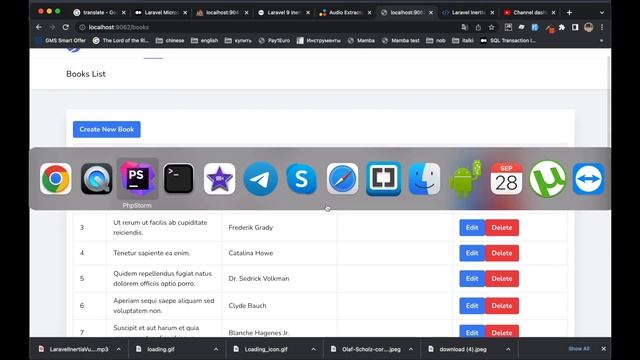Open Calendar from the app switcher
640x360 pixels.
(507, 179)
